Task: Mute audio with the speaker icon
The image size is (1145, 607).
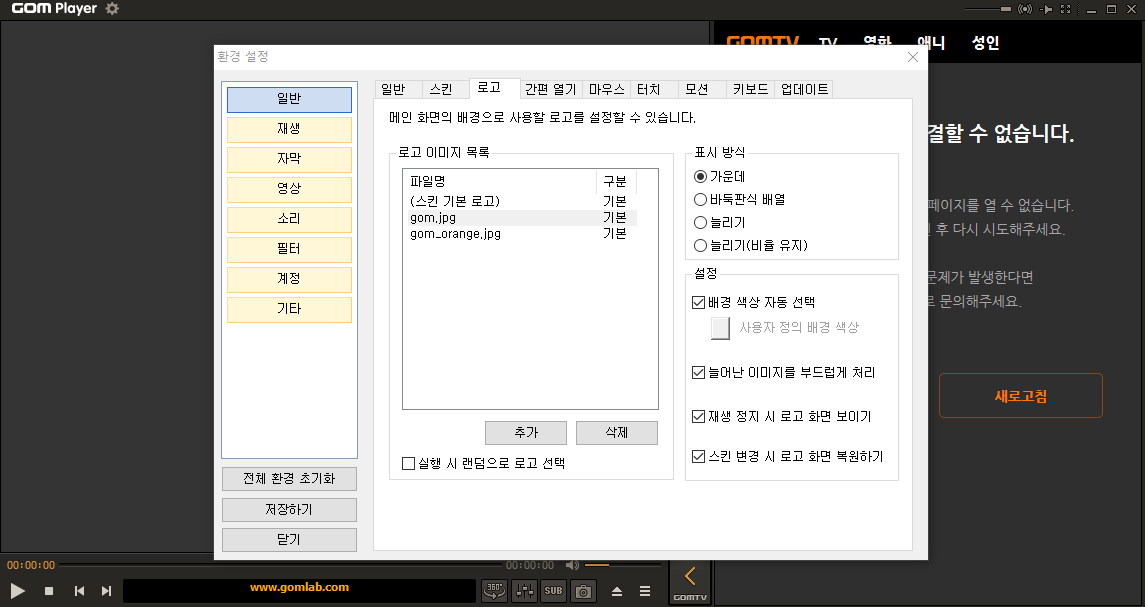Action: (x=572, y=564)
